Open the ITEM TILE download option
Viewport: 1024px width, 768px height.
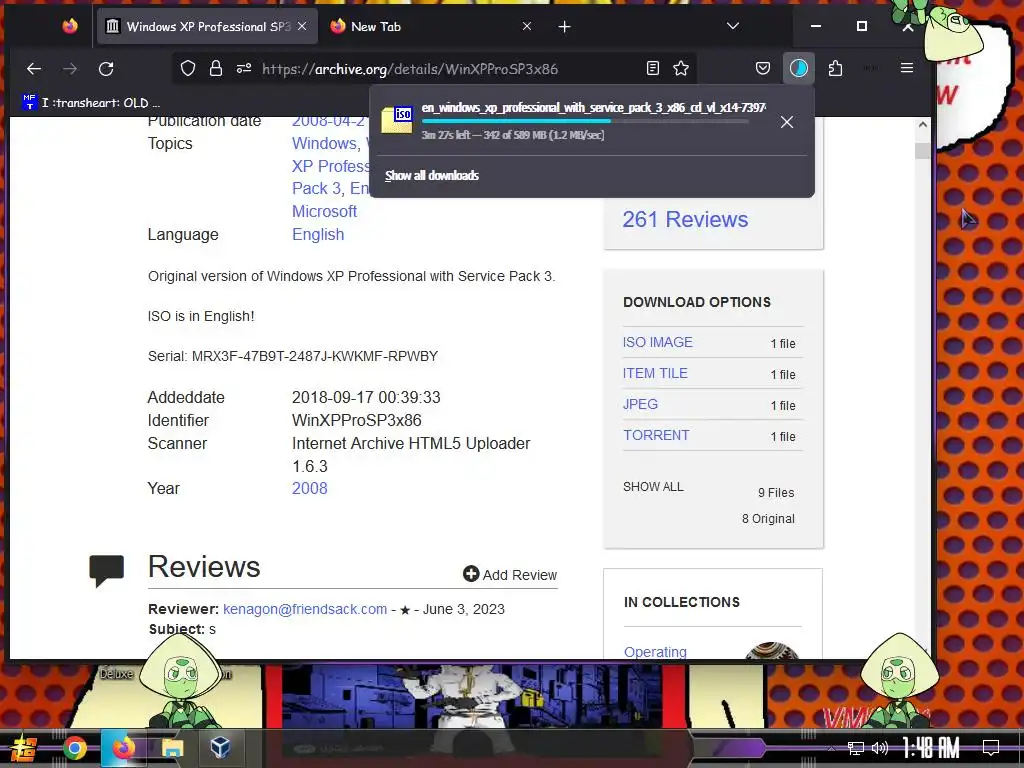[655, 374]
